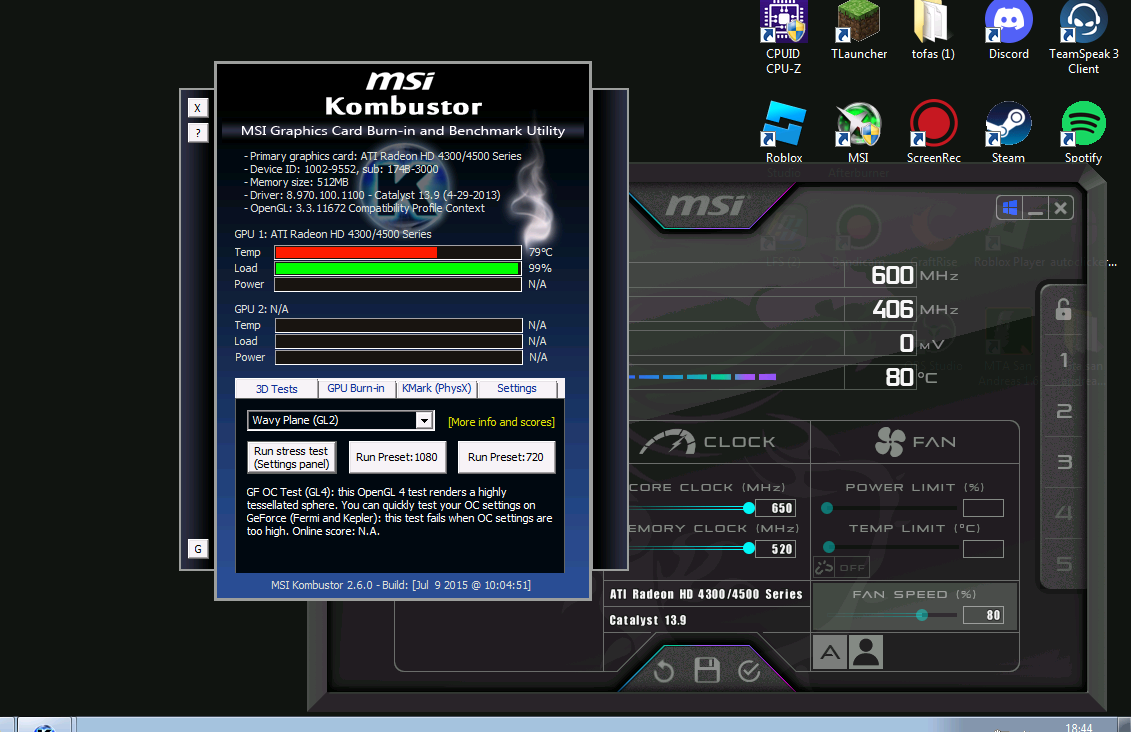Launch the Steam desktop shortcut

point(1008,133)
